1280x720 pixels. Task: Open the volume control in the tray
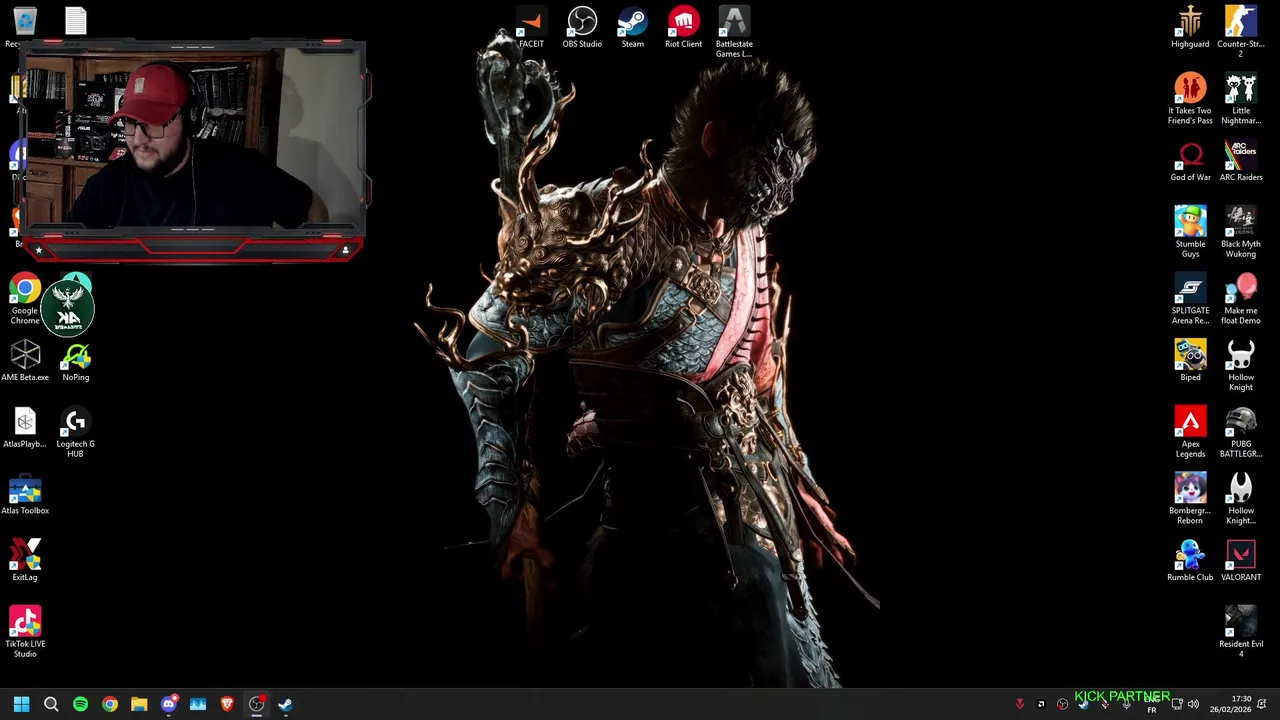coord(1193,704)
